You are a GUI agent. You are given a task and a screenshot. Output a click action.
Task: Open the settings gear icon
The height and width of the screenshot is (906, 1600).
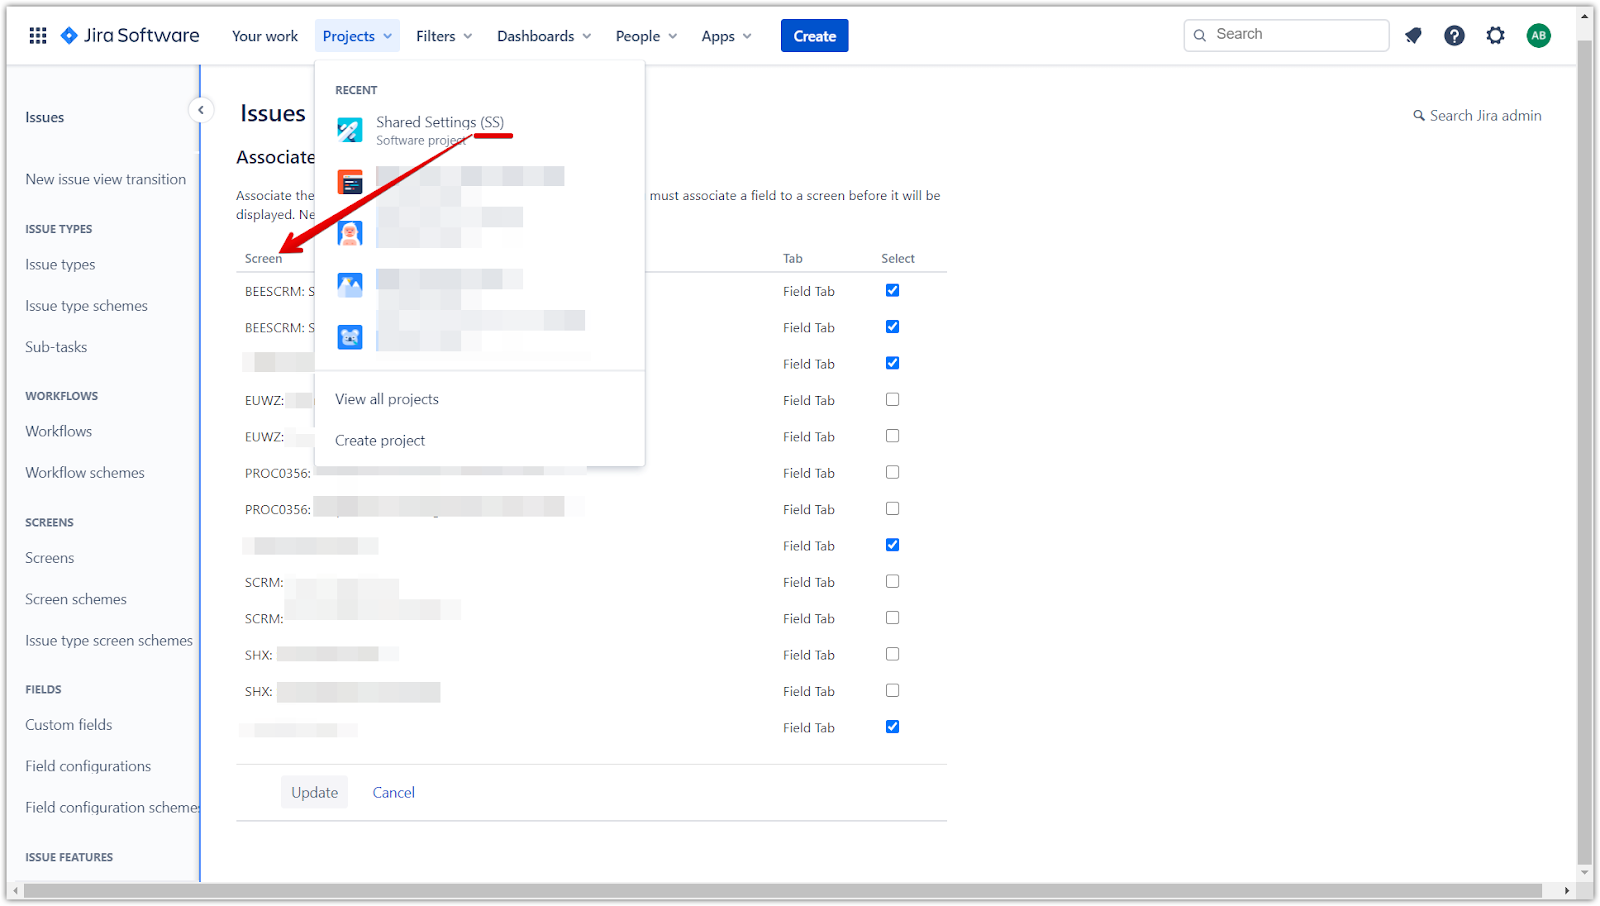[x=1495, y=36]
